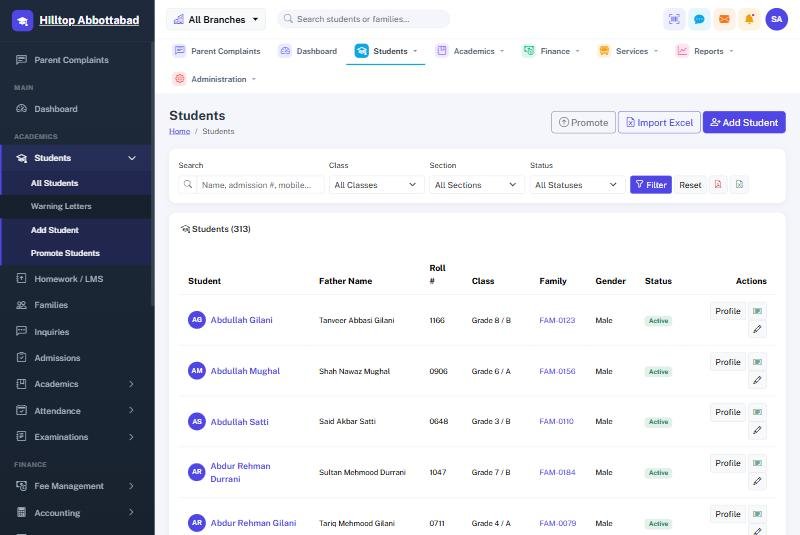Image resolution: width=800 pixels, height=535 pixels.
Task: Open the All Classes dropdown
Action: (x=376, y=185)
